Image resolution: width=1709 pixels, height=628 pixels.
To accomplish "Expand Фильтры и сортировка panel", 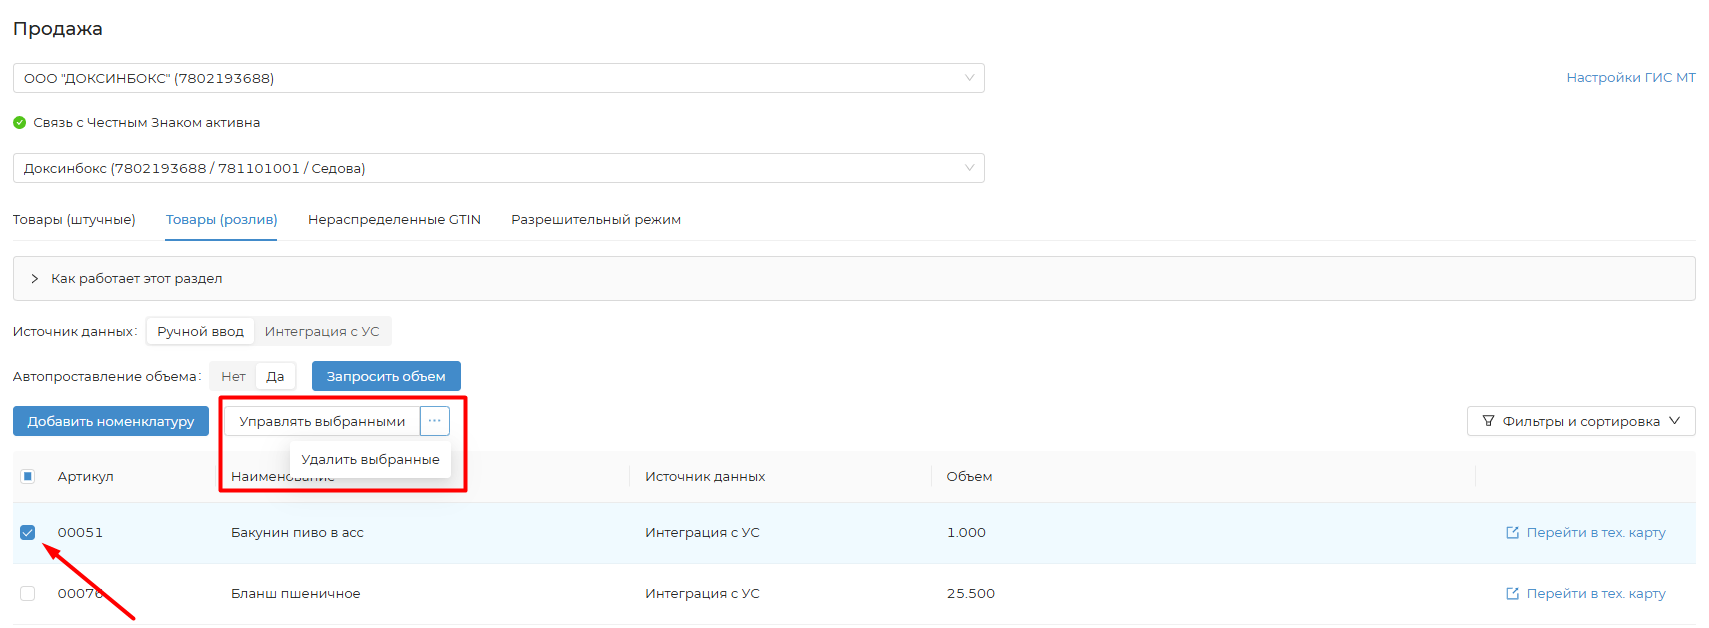I will point(1580,421).
